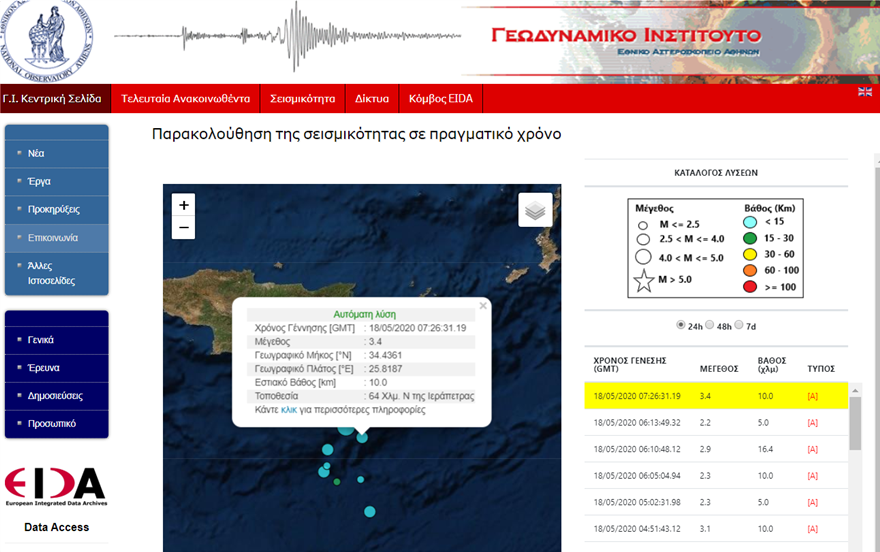Click the highlighted earthquake marker under the popup
The image size is (880, 552).
tap(362, 437)
